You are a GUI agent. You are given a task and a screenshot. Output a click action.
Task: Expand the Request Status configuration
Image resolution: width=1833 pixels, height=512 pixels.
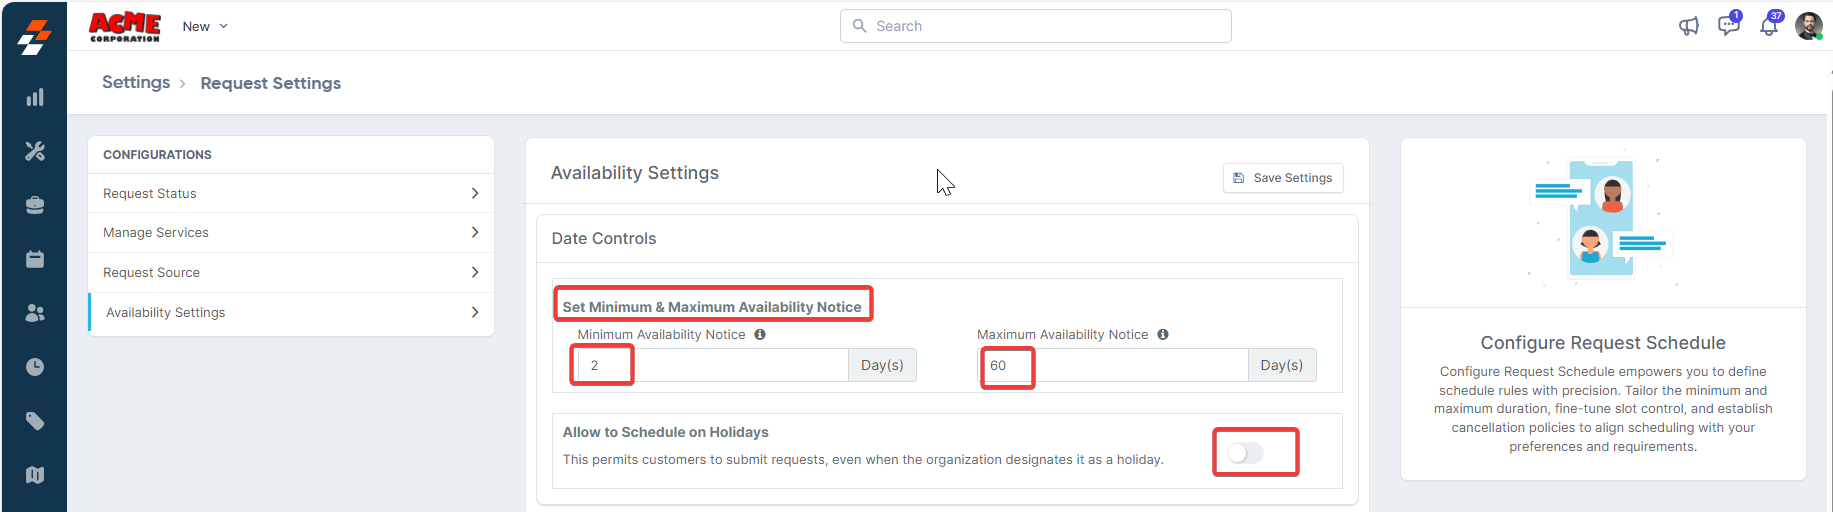pyautogui.click(x=291, y=193)
